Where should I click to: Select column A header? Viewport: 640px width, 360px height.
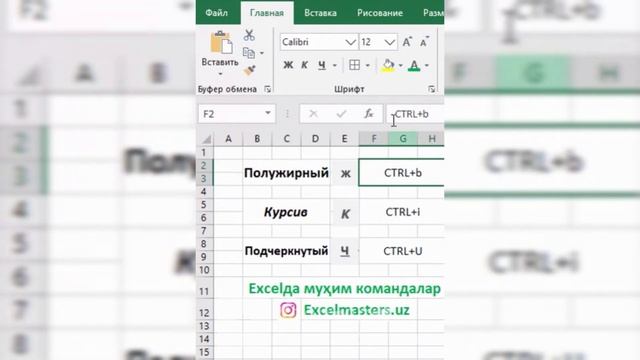pos(228,139)
